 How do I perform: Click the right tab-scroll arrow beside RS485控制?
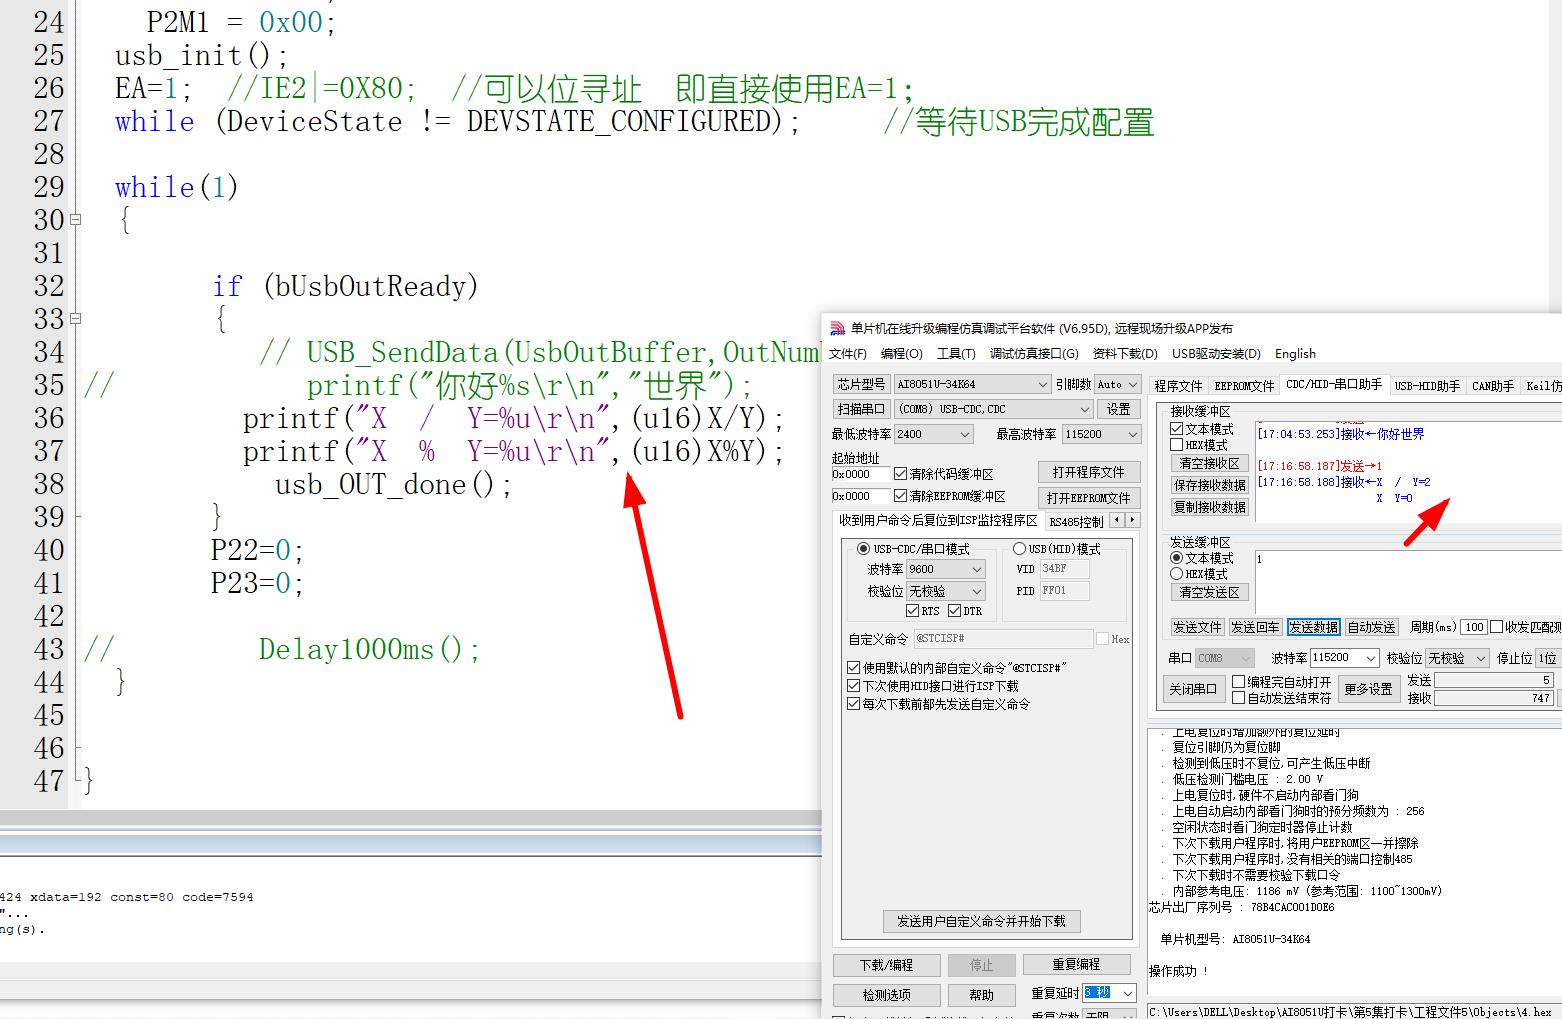pos(1132,520)
